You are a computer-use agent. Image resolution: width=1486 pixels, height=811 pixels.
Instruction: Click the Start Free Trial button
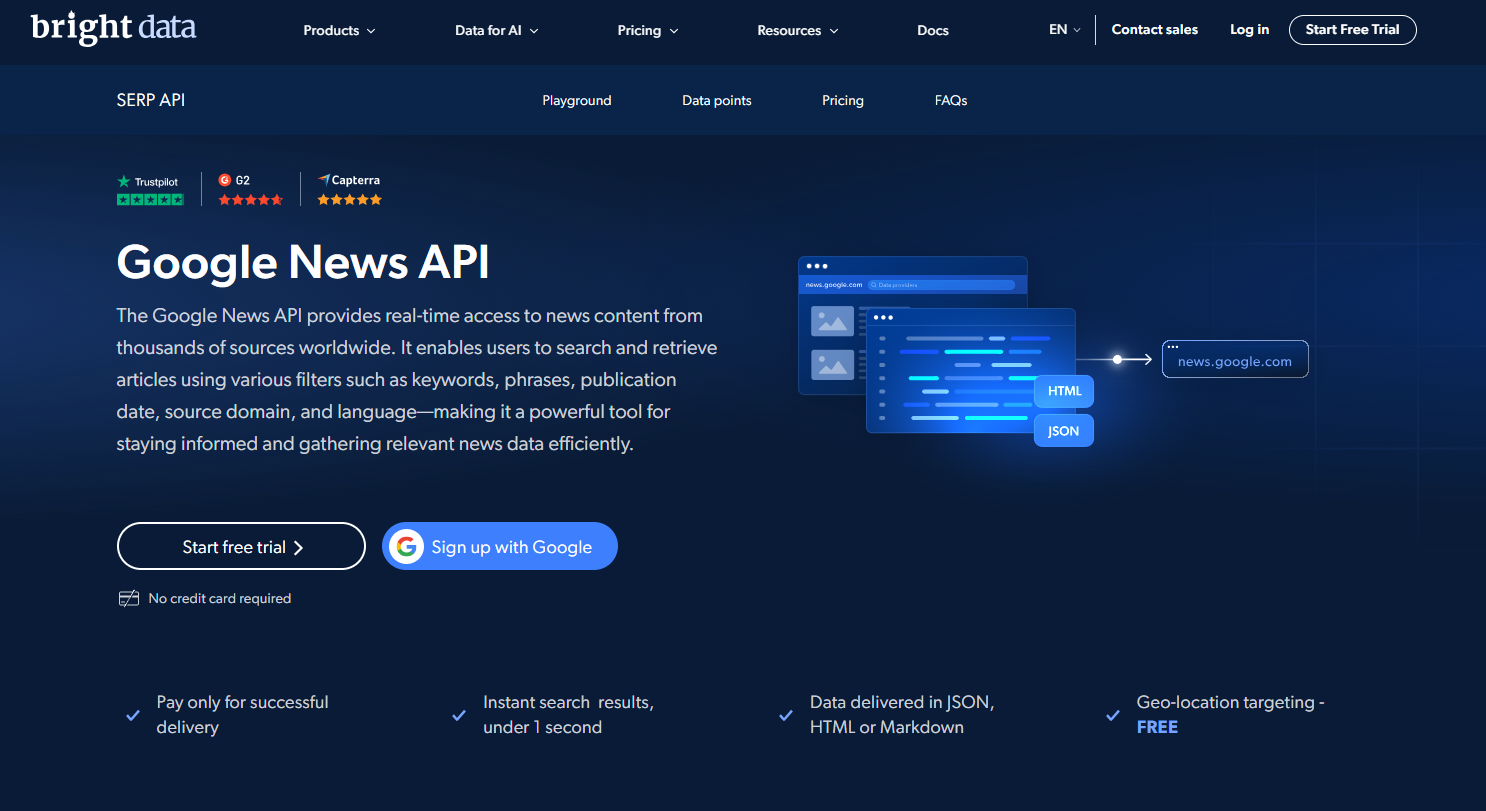1352,29
